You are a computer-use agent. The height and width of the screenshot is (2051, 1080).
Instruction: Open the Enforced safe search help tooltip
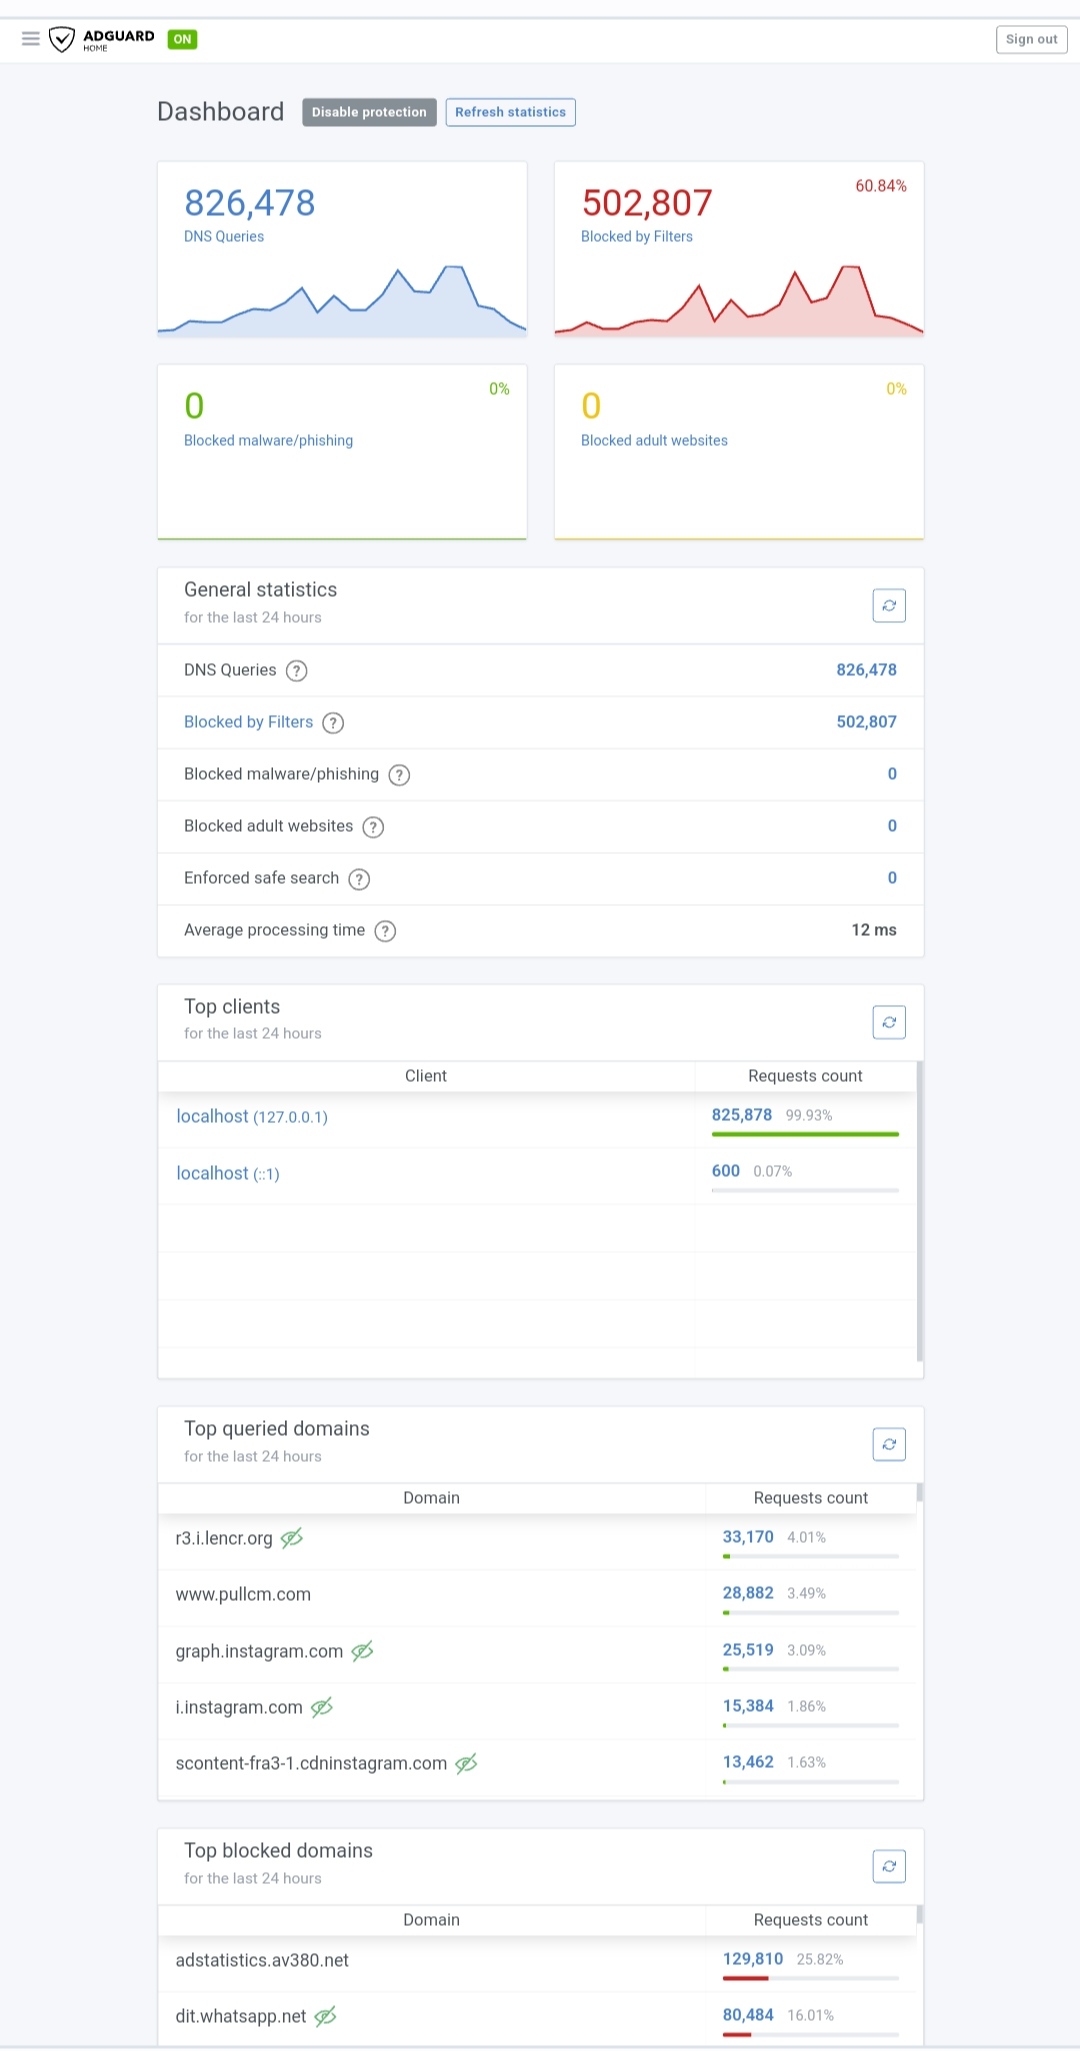point(360,879)
